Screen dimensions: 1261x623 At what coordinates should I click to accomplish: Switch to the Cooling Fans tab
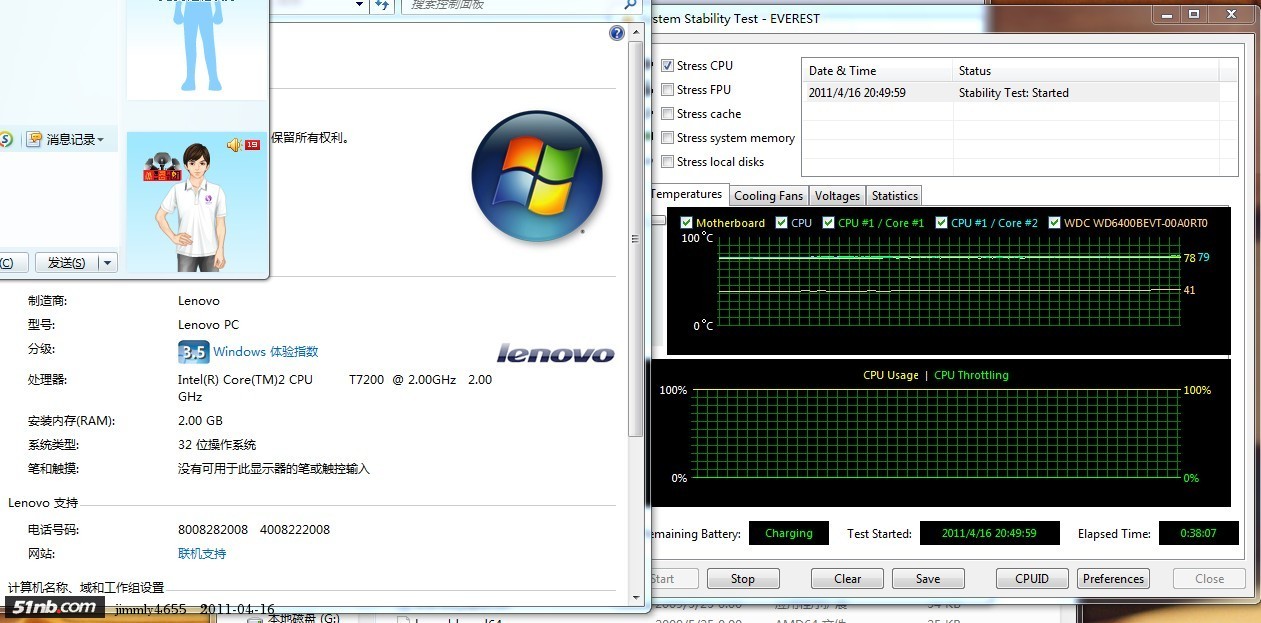pos(768,196)
